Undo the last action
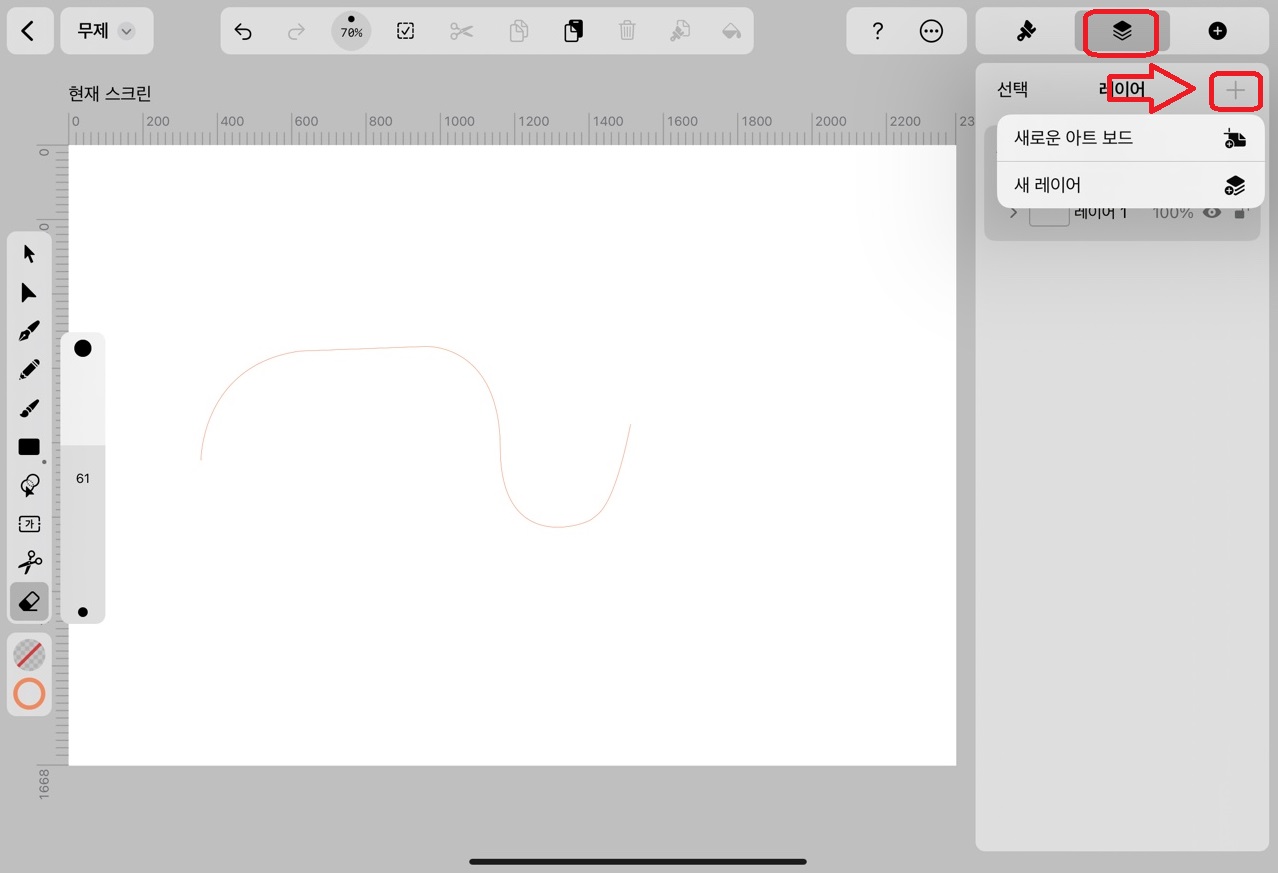This screenshot has height=873, width=1278. click(x=243, y=32)
